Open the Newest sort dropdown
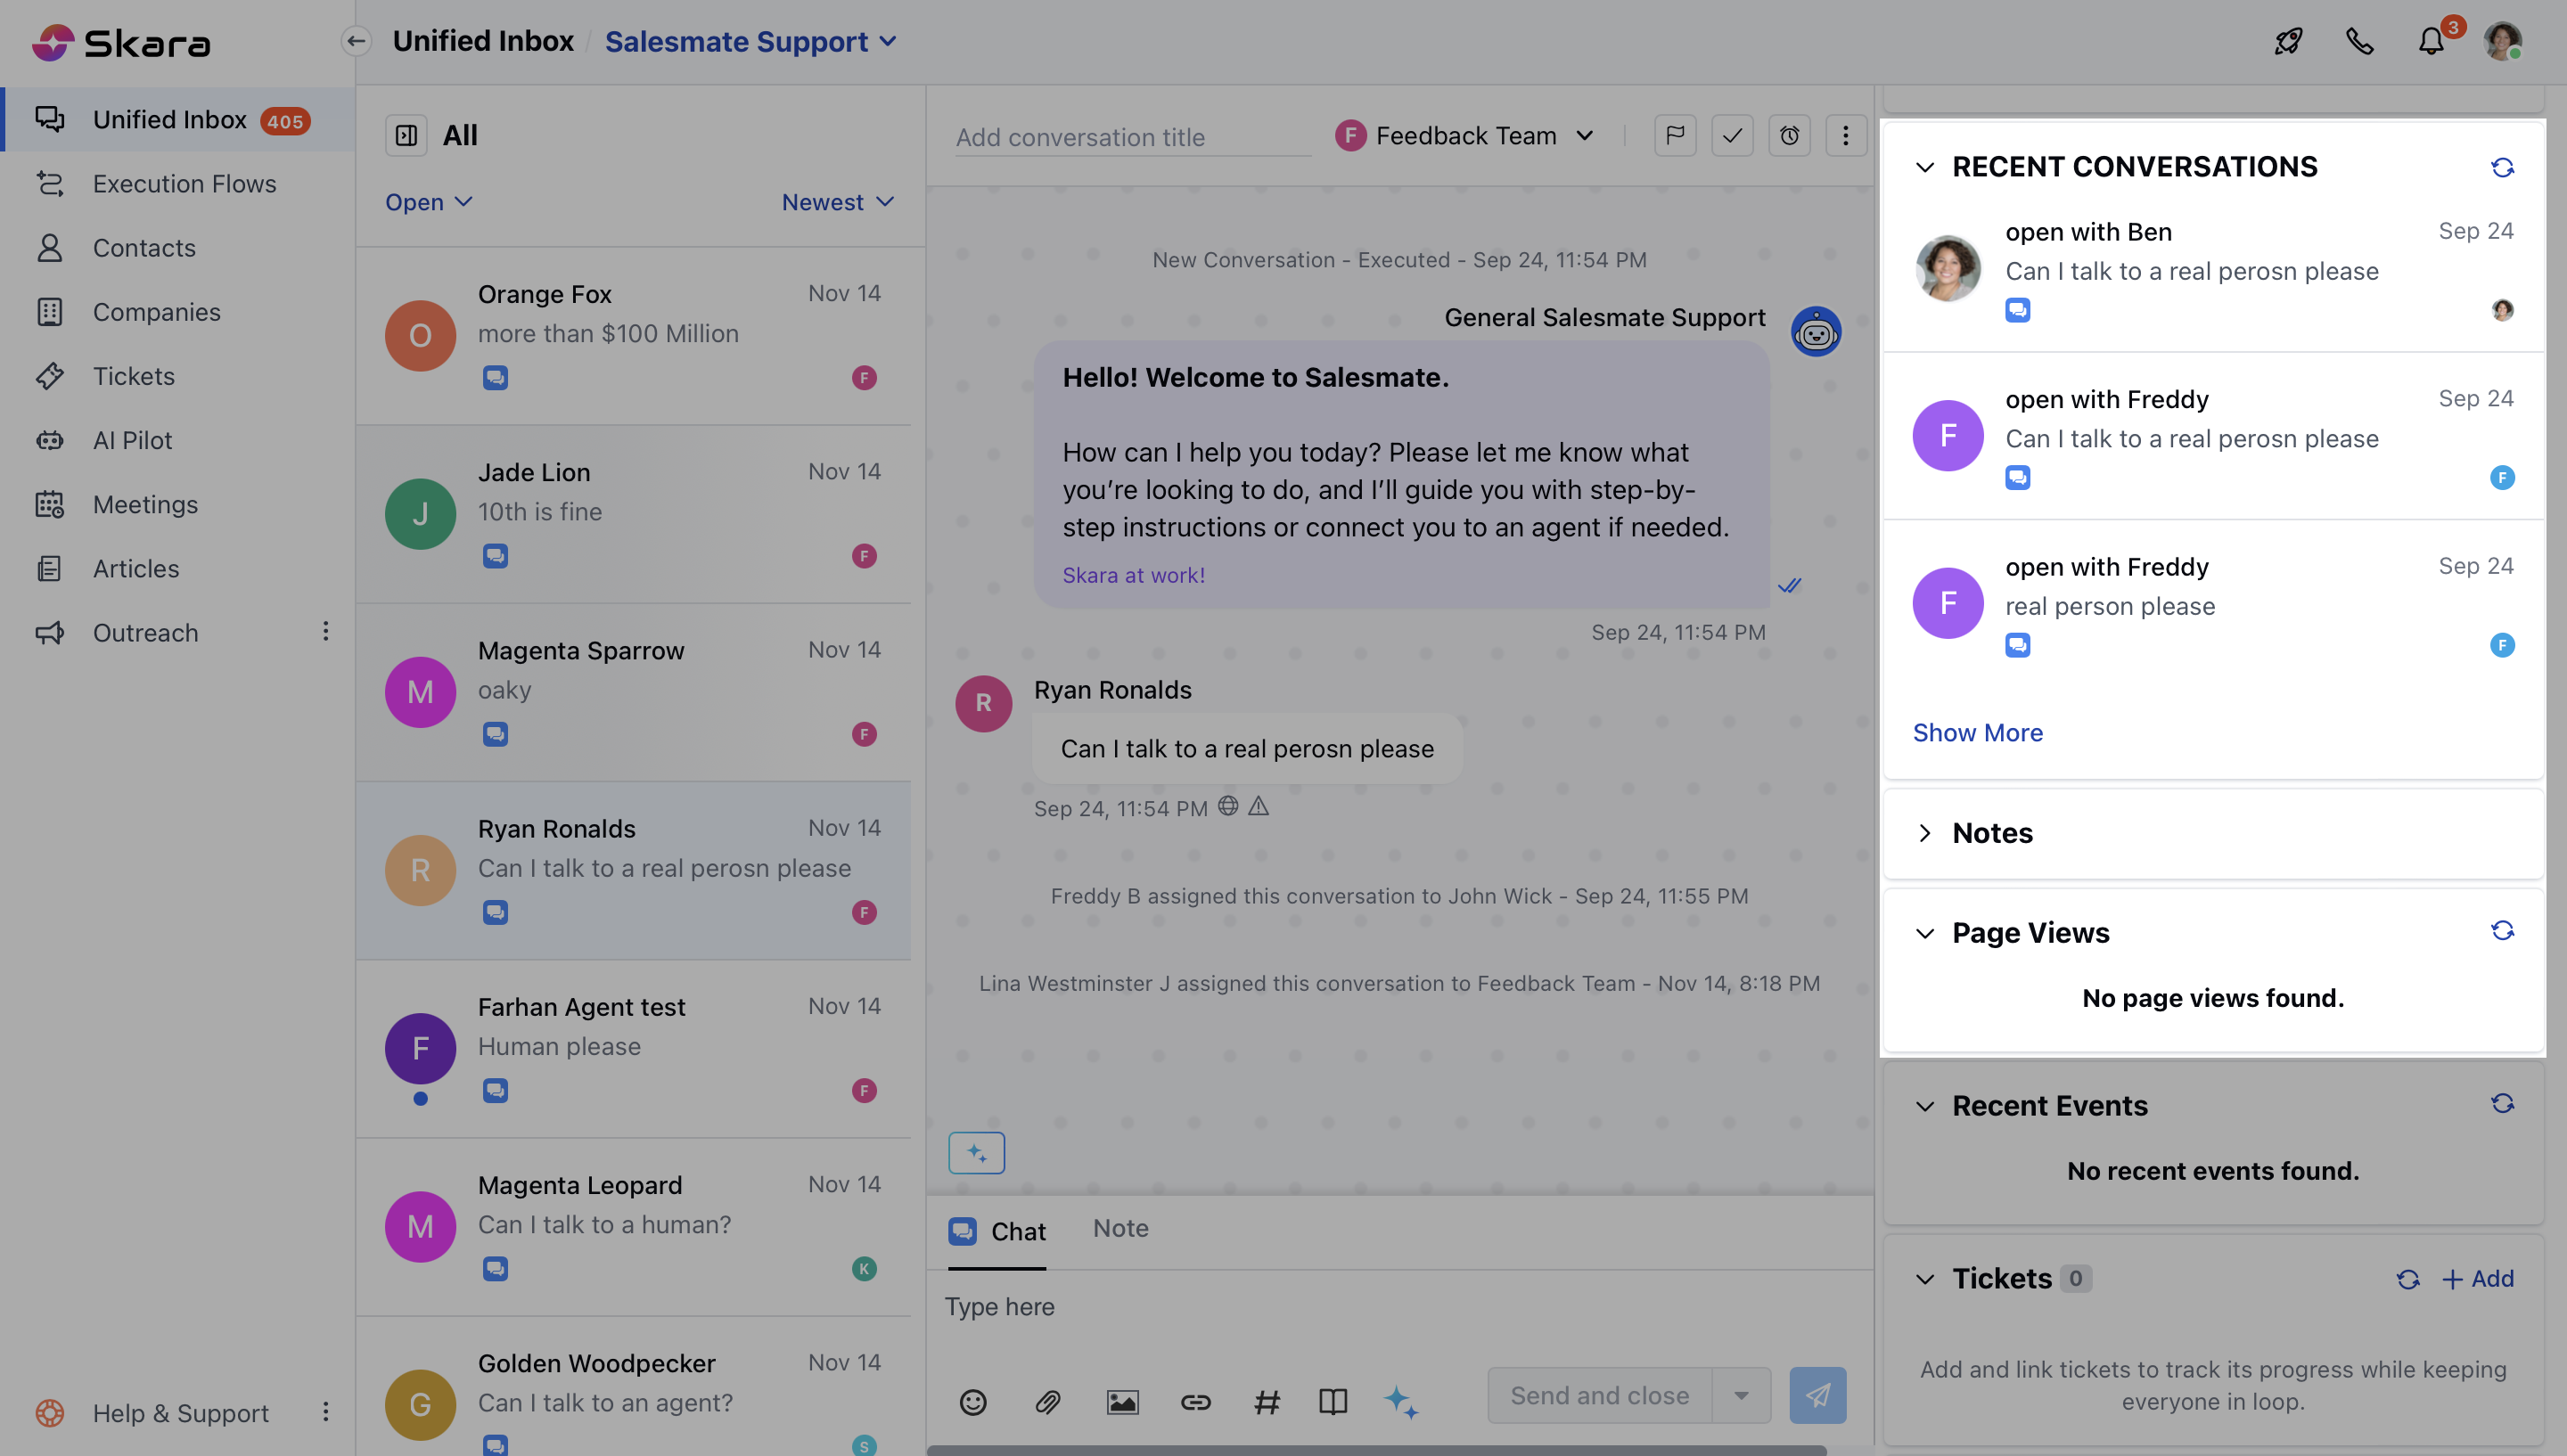The height and width of the screenshot is (1456, 2567). coord(836,202)
